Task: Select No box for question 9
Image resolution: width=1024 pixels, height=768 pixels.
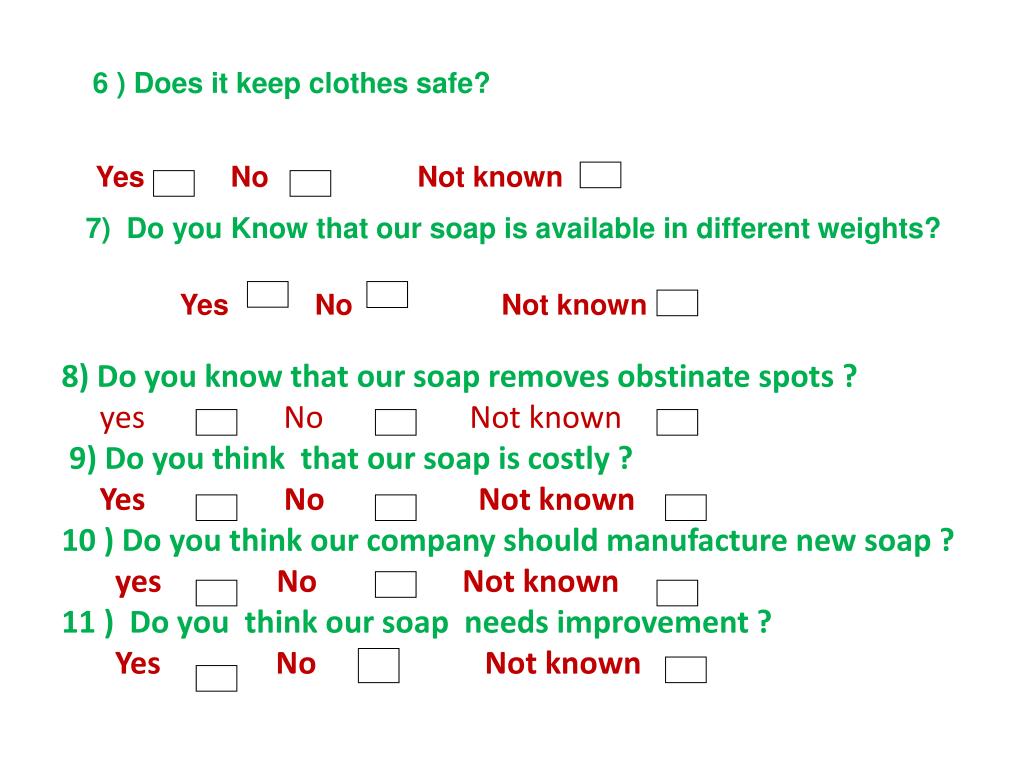Action: pos(396,507)
